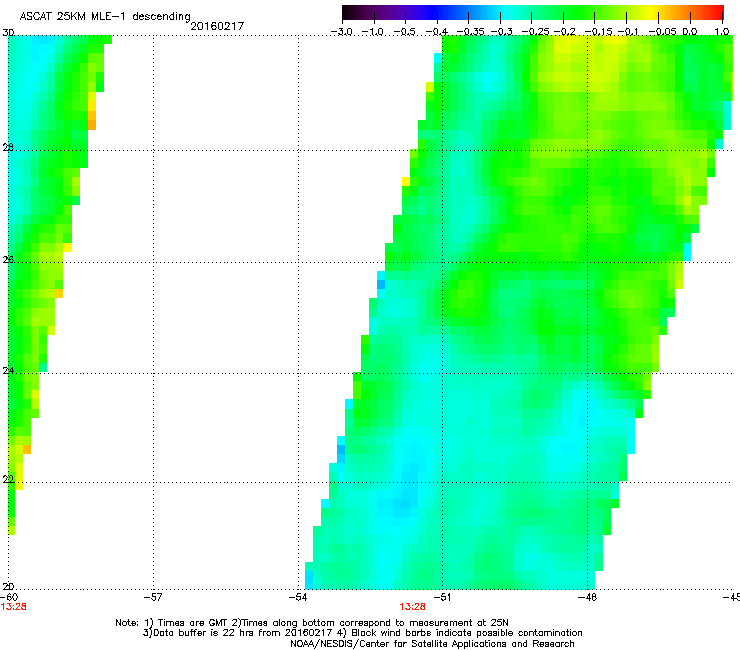Click the longitude label "-60"
Image resolution: width=740 pixels, height=650 pixels.
[9, 597]
